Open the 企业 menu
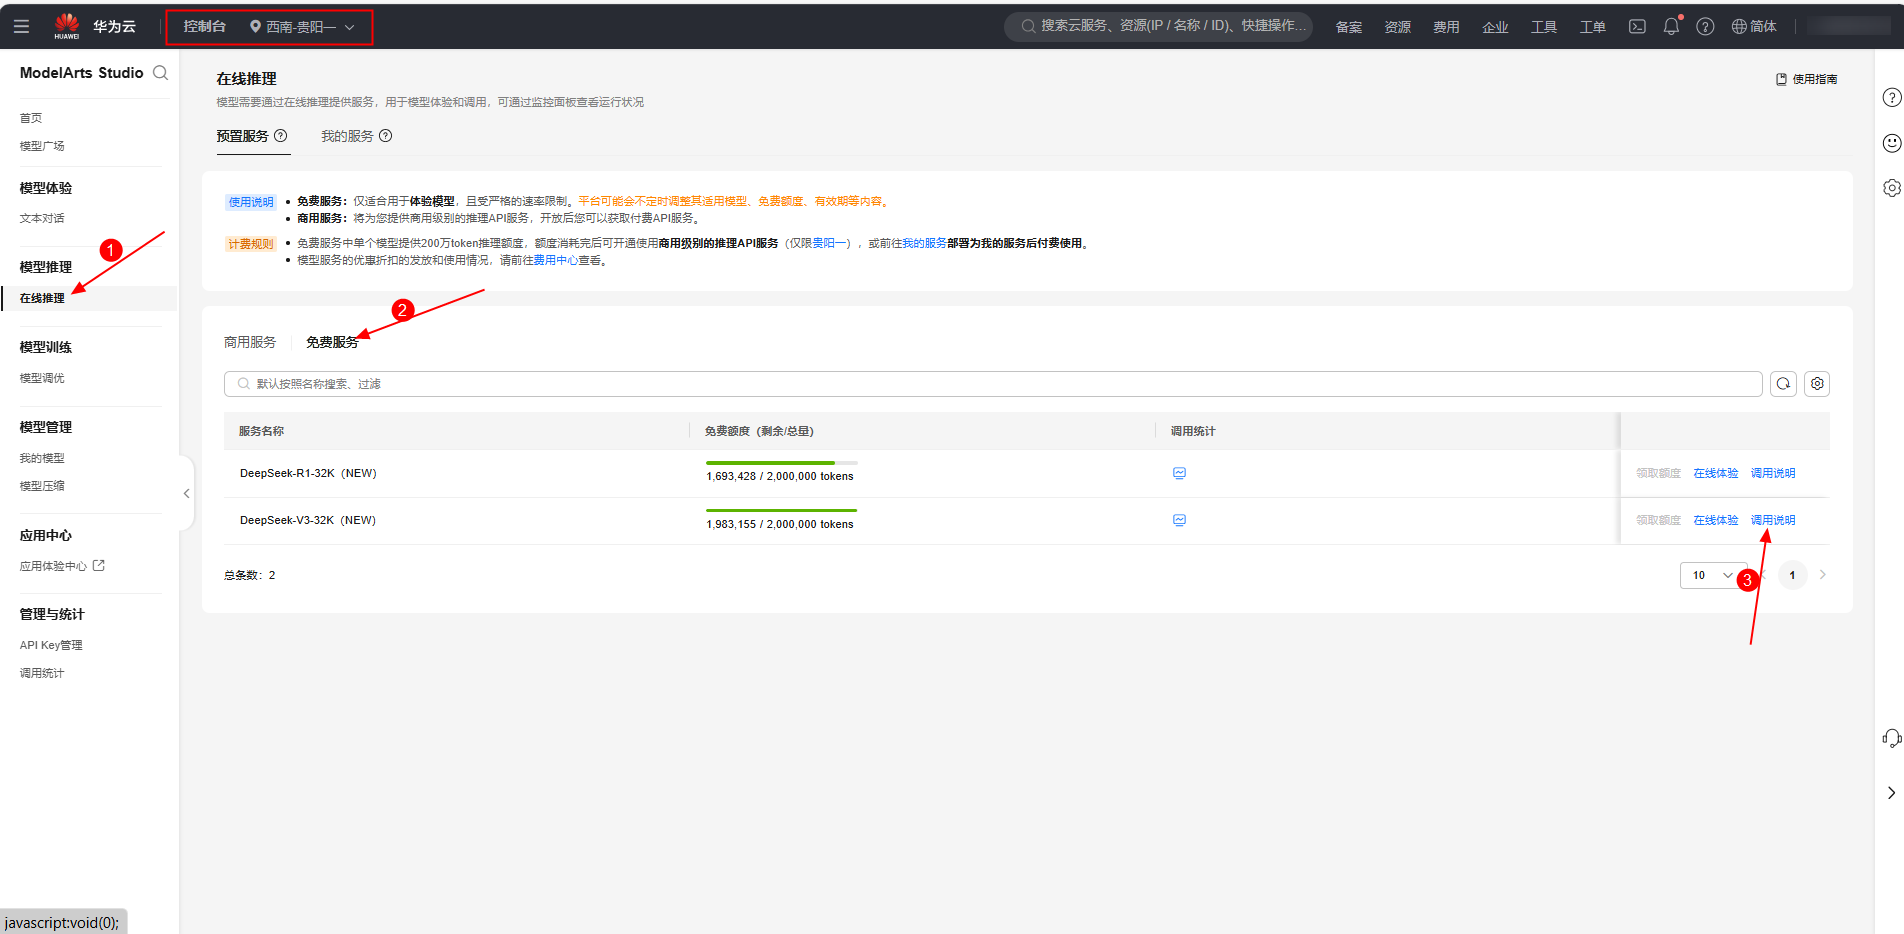This screenshot has width=1904, height=934. [x=1495, y=27]
